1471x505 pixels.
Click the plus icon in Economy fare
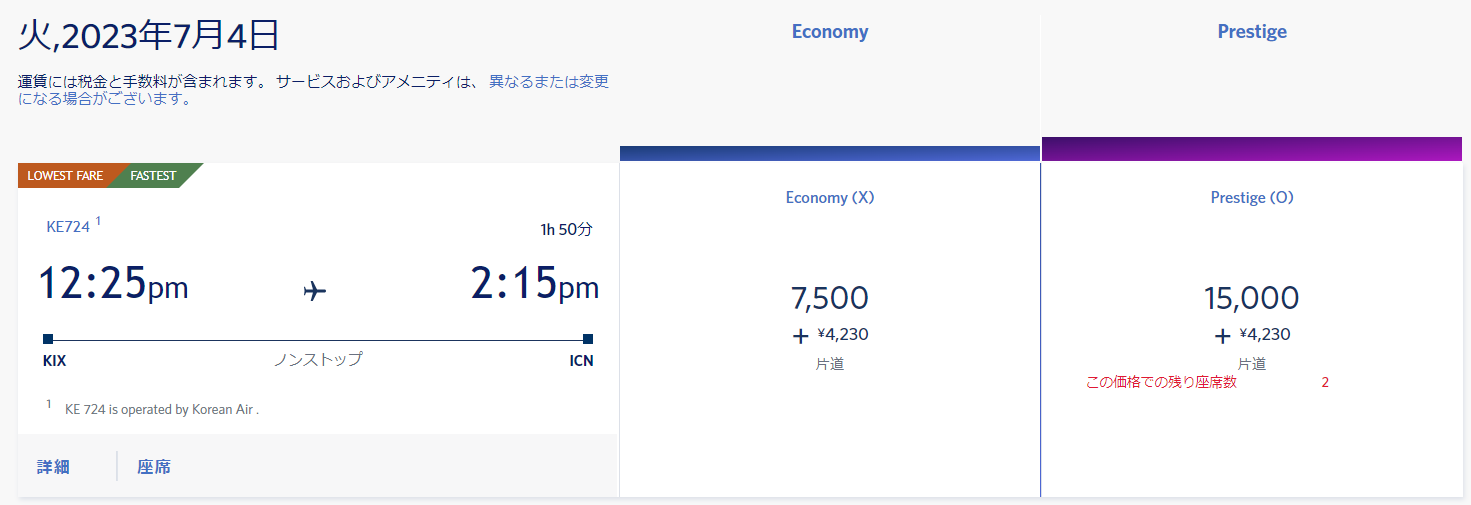click(800, 336)
